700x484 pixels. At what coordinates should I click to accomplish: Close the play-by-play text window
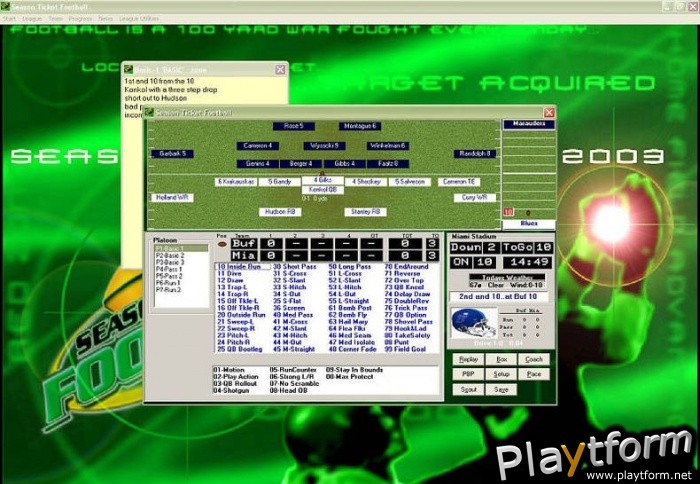[280, 69]
